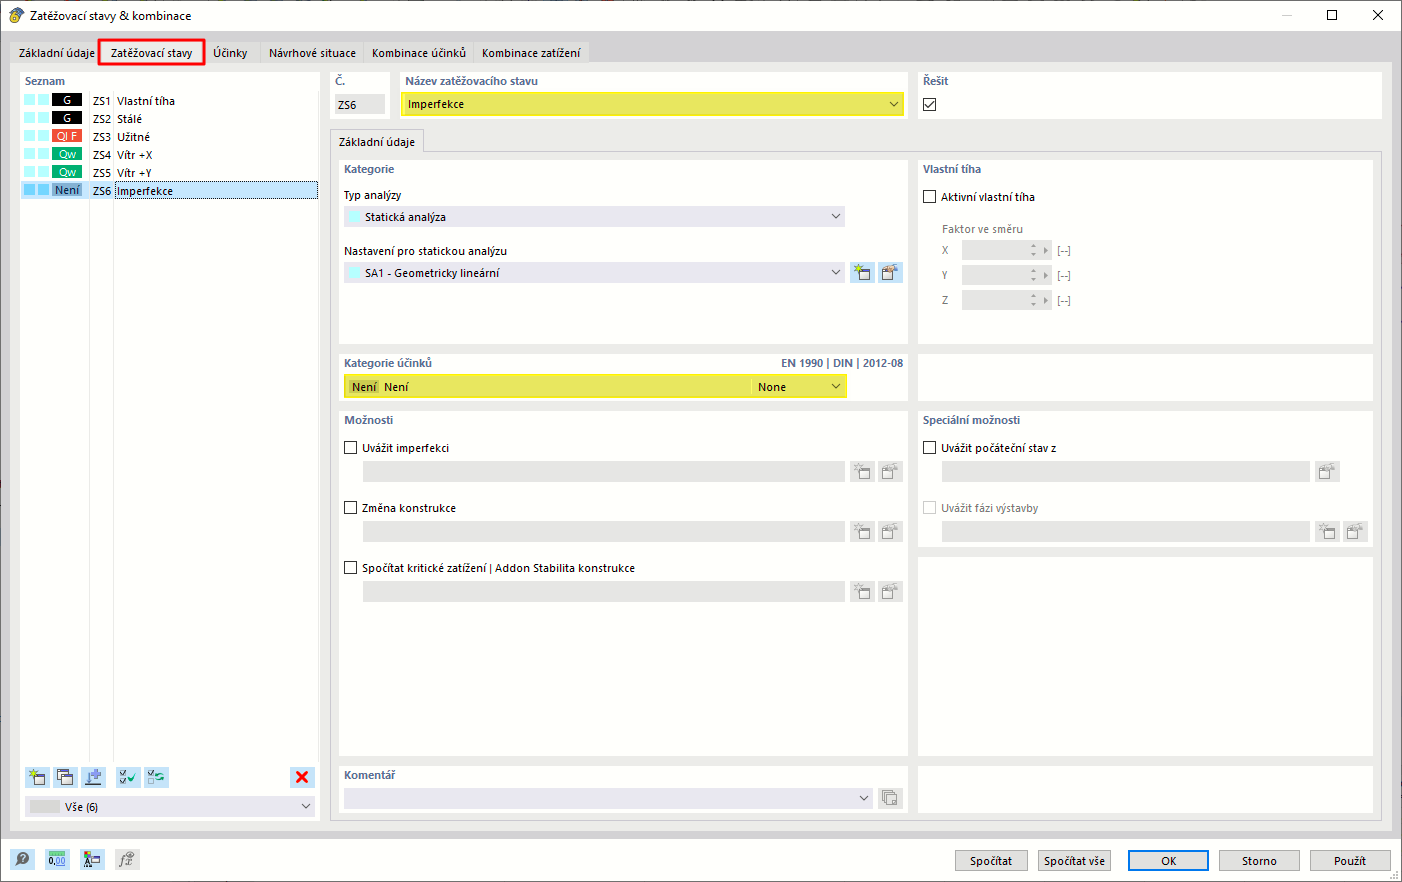Create a new load case in list toolbar
The width and height of the screenshot is (1402, 882).
37,777
